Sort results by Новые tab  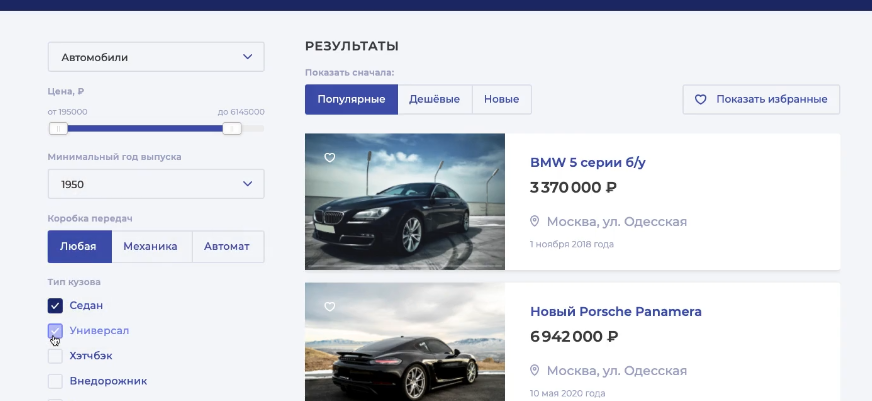[x=501, y=100]
